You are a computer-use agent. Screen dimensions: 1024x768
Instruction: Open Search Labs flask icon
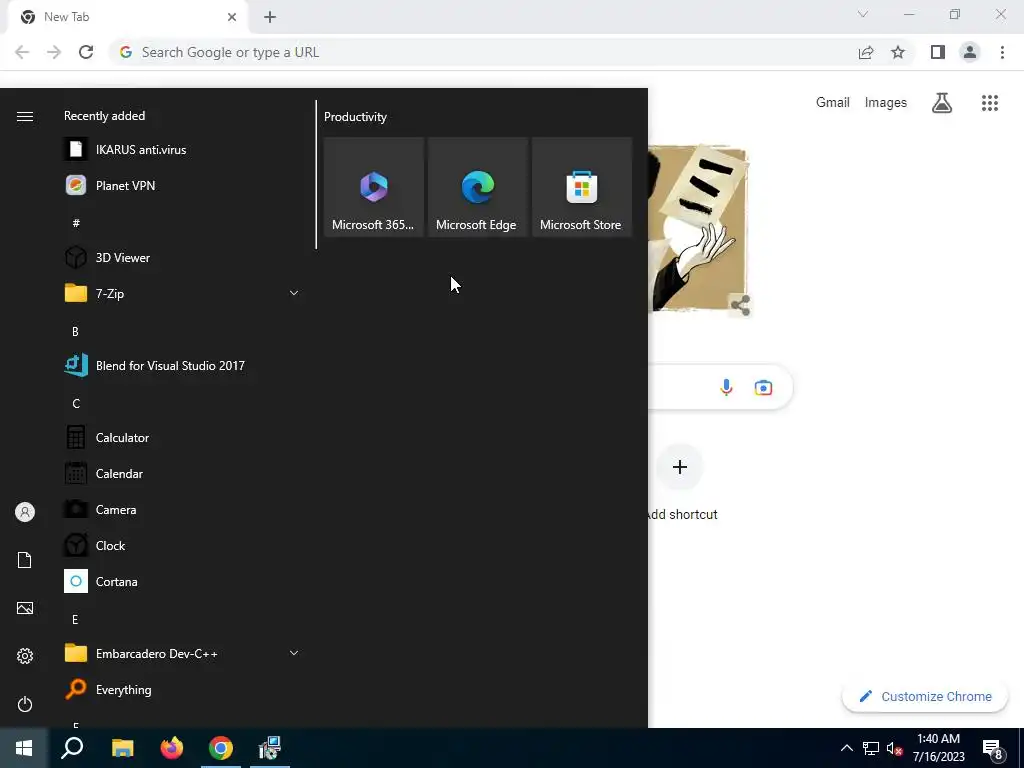coord(942,103)
